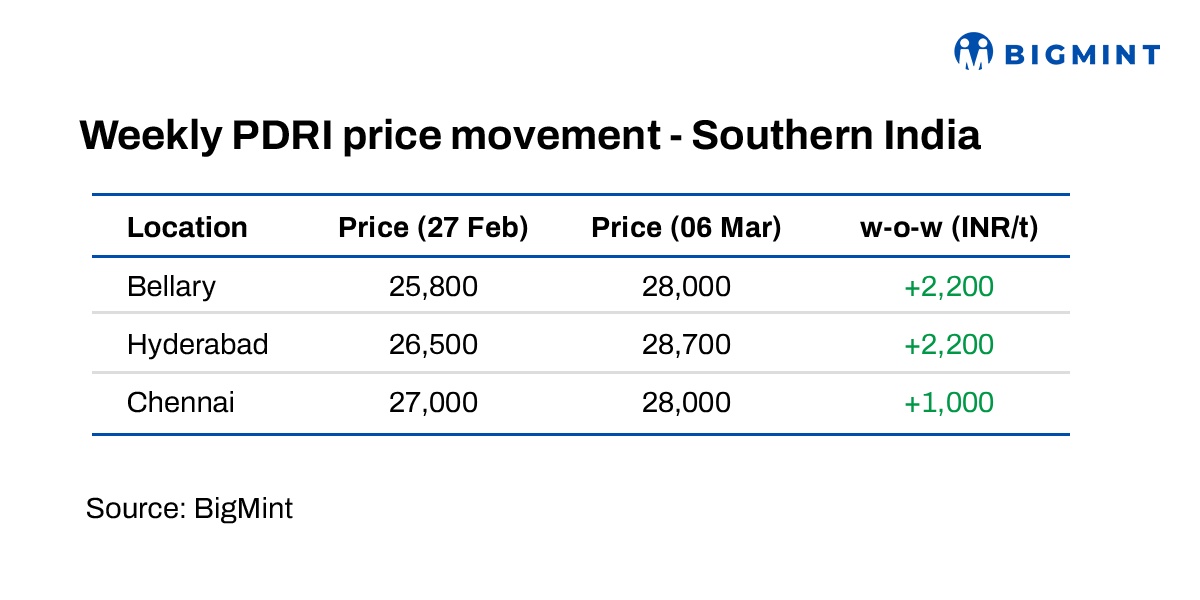Click the Price (27 Feb) column header

(x=433, y=228)
